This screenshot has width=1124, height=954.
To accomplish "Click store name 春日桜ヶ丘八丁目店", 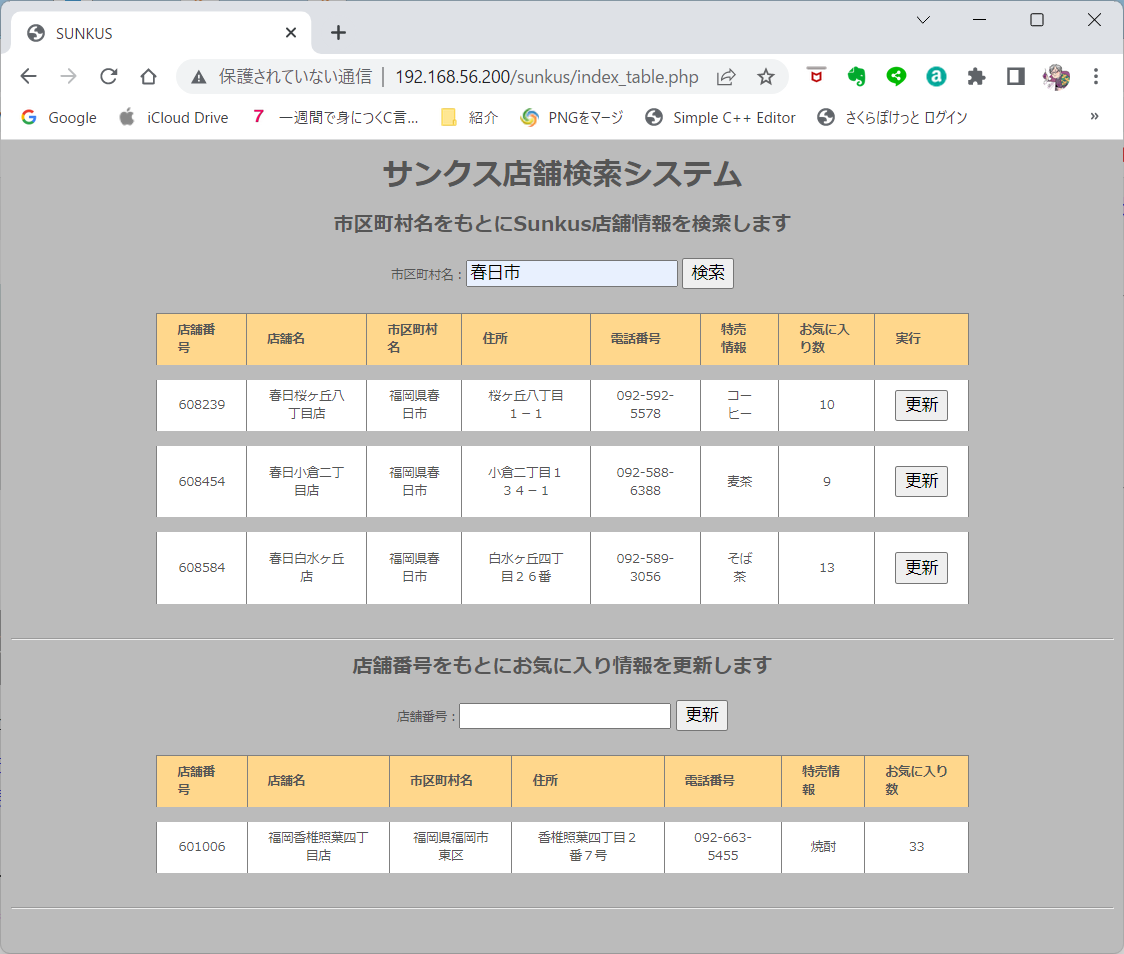I will click(x=307, y=405).
